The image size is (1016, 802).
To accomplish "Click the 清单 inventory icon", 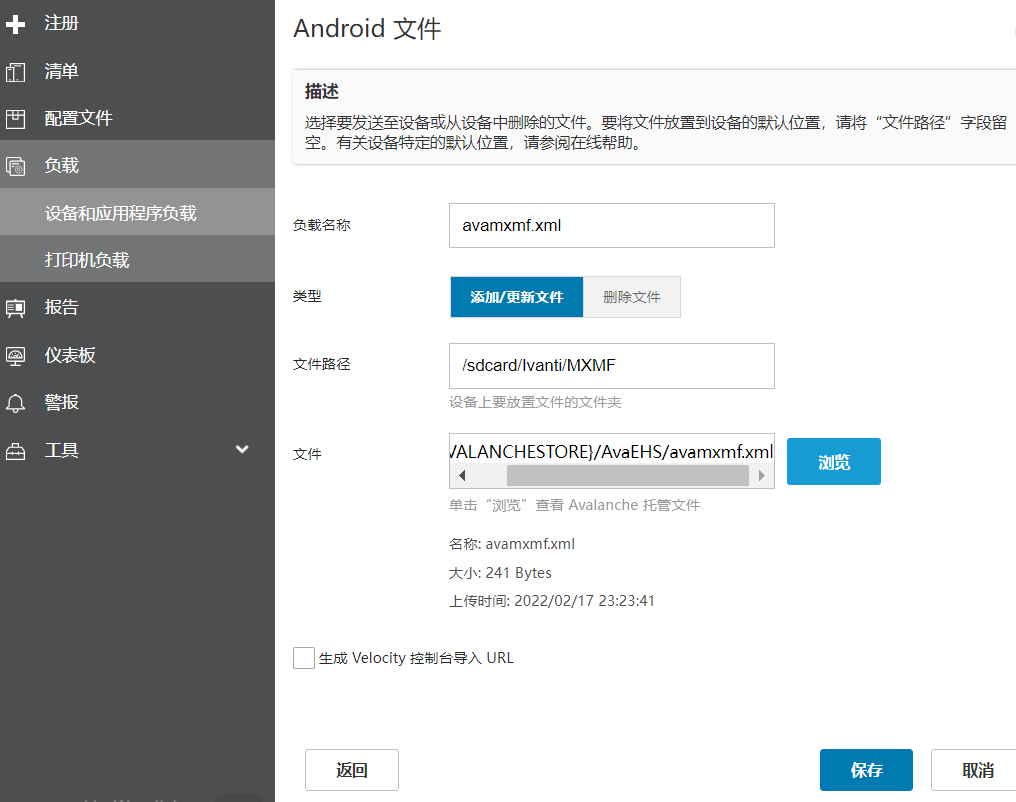I will tap(16, 72).
